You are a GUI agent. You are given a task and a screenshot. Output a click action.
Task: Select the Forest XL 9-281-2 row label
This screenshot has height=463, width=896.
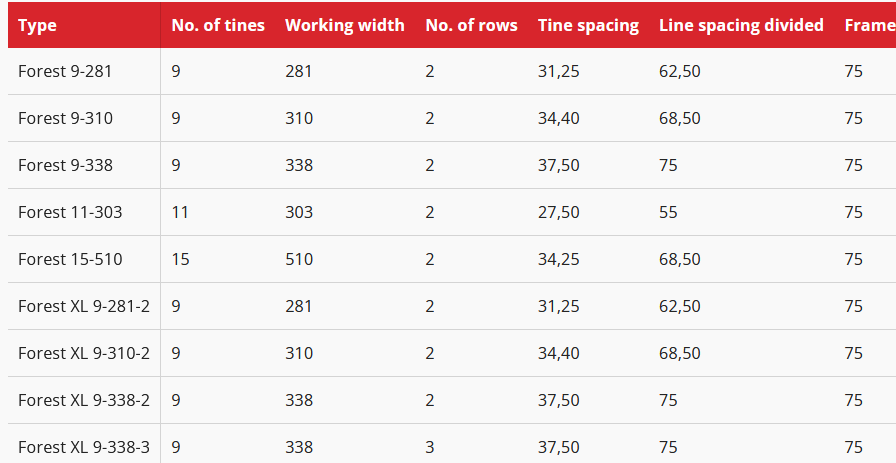click(84, 306)
